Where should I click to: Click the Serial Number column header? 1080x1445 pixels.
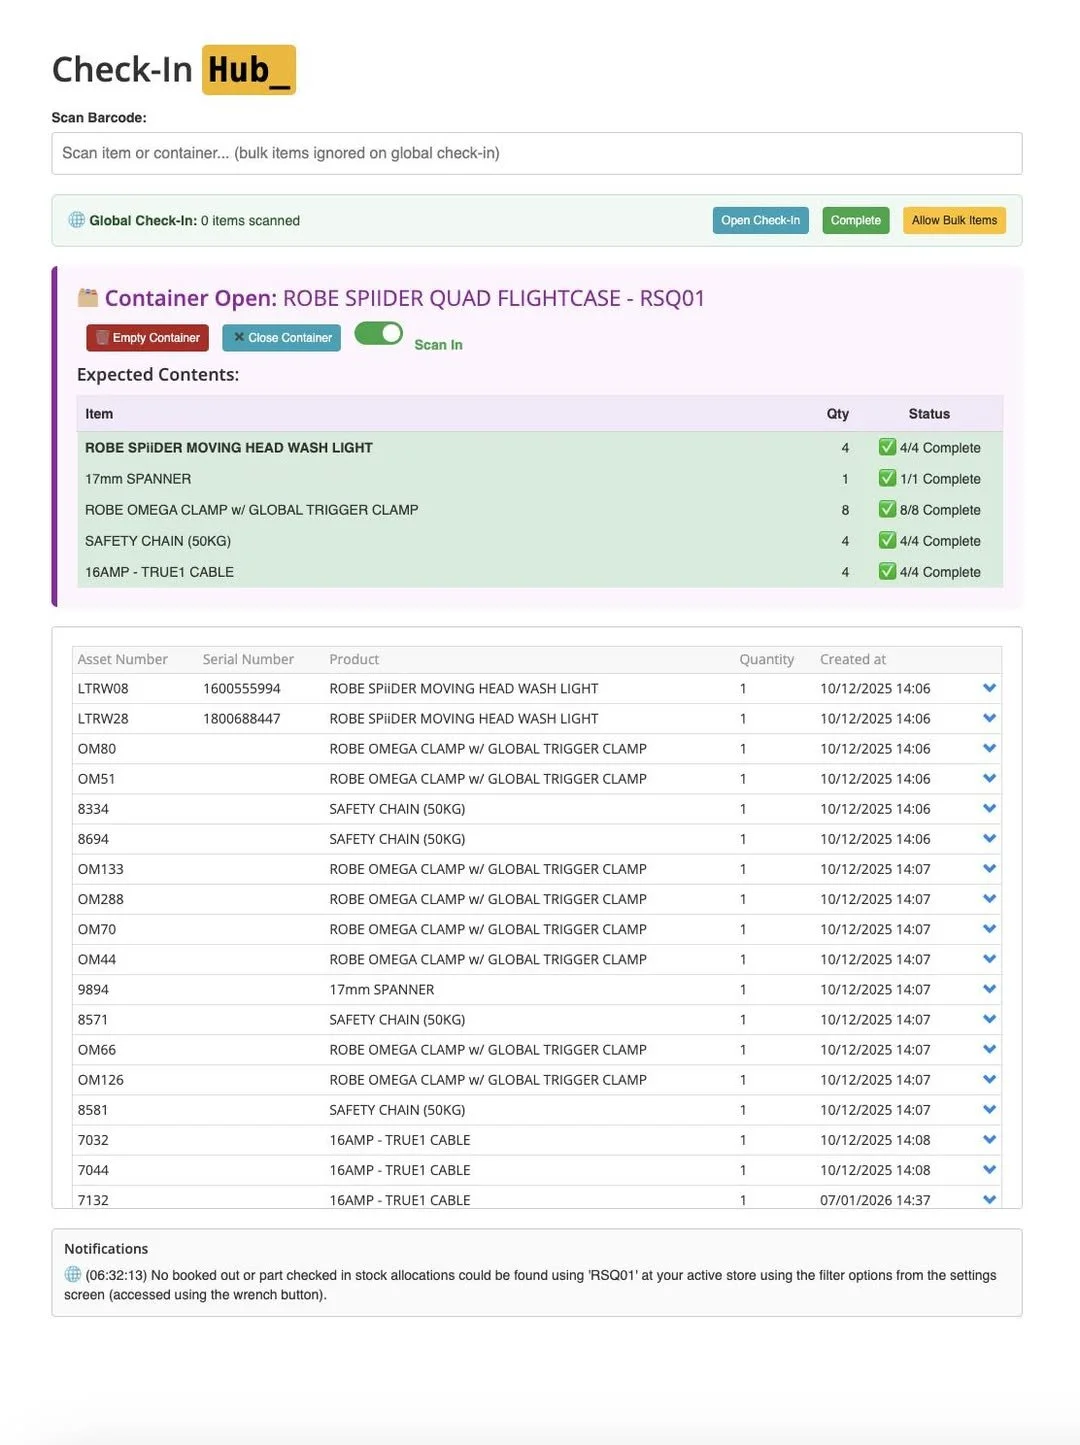[248, 659]
